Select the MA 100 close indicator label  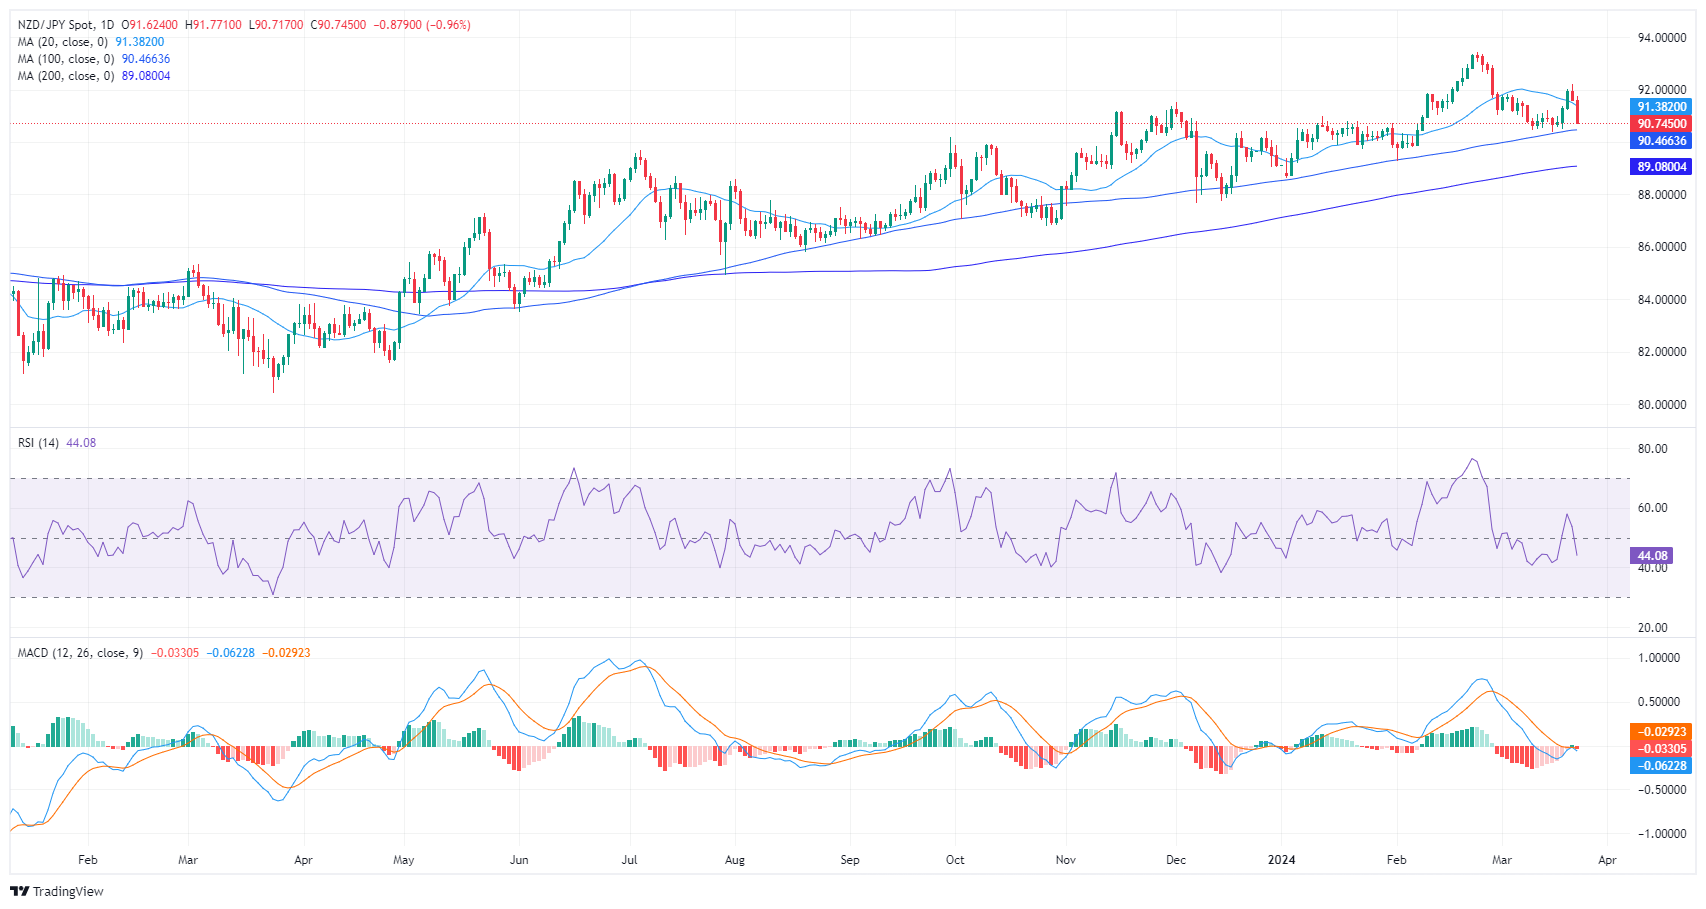[66, 59]
